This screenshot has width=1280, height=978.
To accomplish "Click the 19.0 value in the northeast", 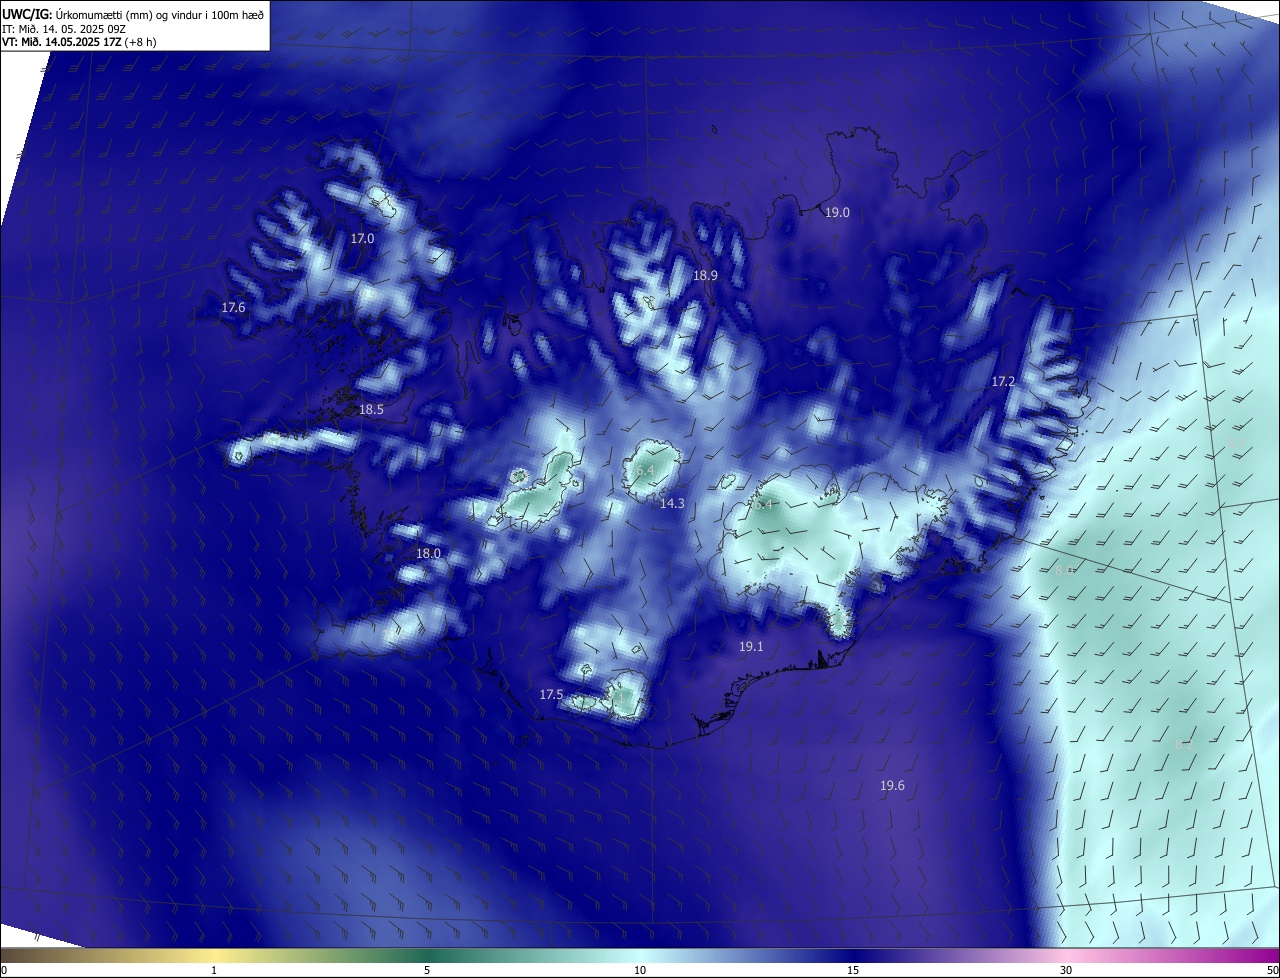I will coord(837,212).
